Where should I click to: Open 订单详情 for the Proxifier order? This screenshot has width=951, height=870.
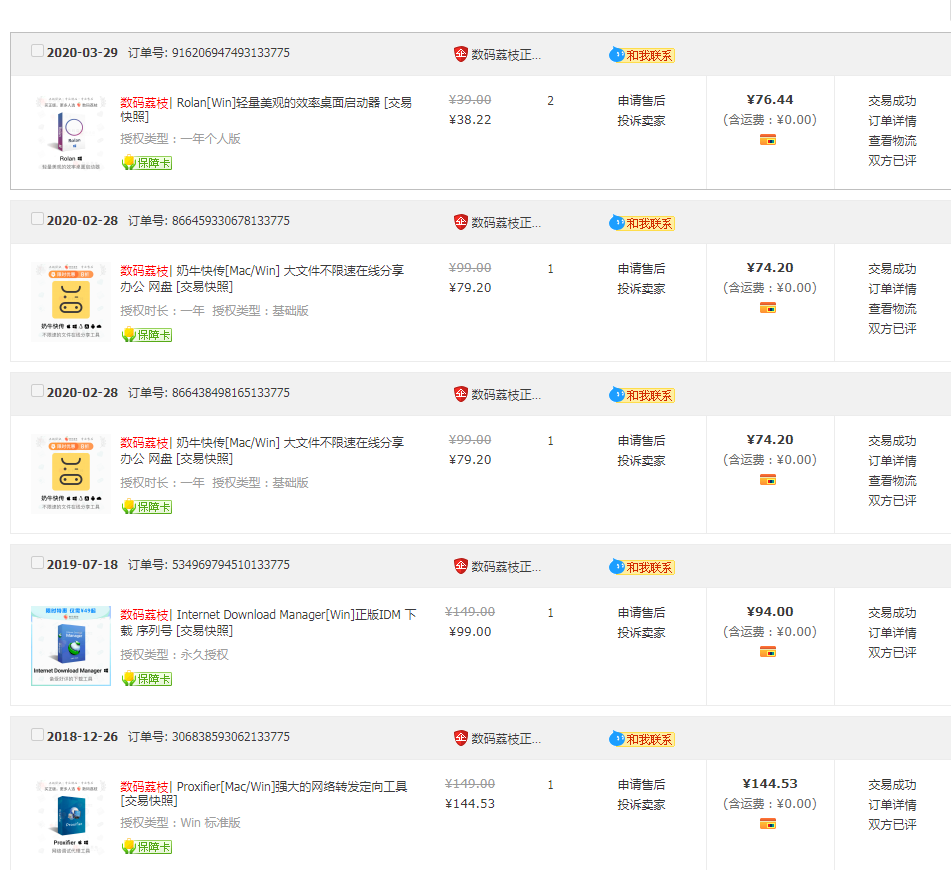892,804
